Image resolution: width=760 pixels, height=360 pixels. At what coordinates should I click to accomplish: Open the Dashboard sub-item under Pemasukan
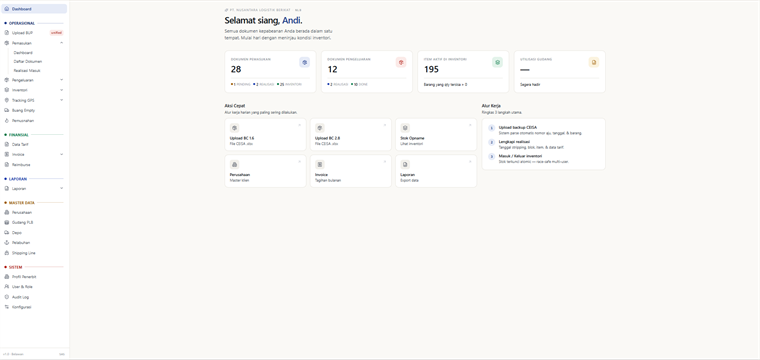tap(23, 52)
